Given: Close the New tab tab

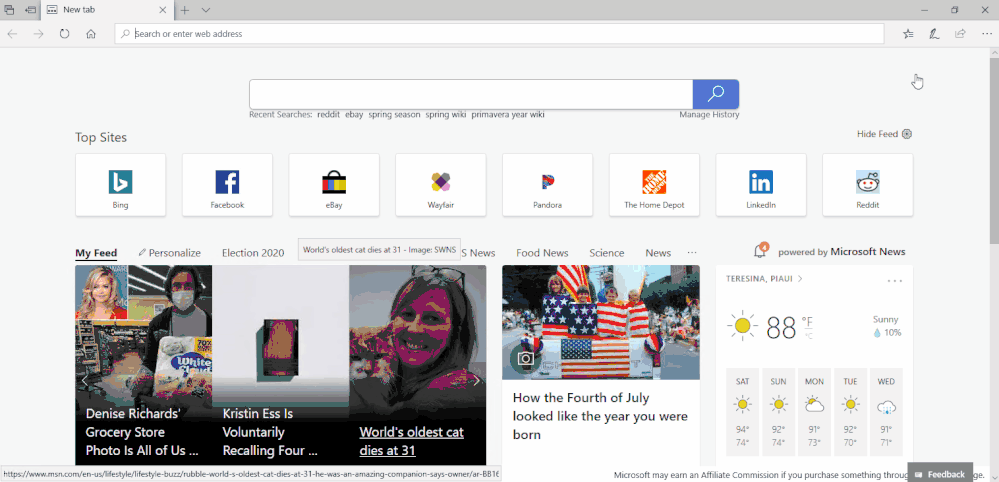Looking at the screenshot, I should pos(162,10).
